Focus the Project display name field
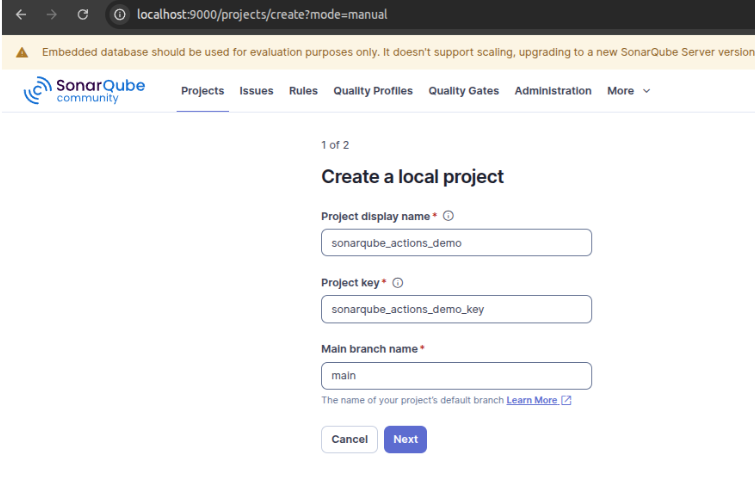755x481 pixels. (456, 243)
